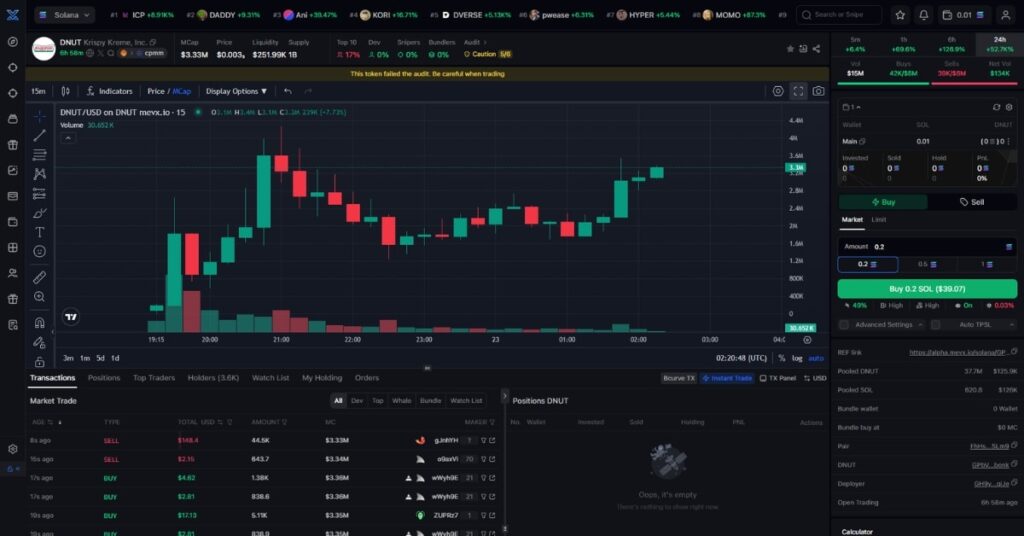
Task: Select the ruler measure tool
Action: click(x=40, y=277)
